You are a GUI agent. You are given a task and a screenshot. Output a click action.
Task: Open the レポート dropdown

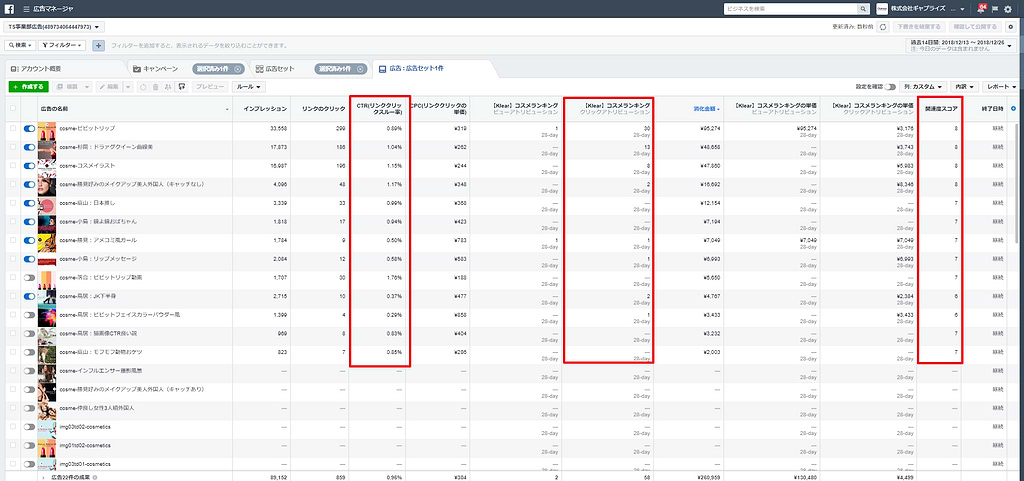point(1001,87)
